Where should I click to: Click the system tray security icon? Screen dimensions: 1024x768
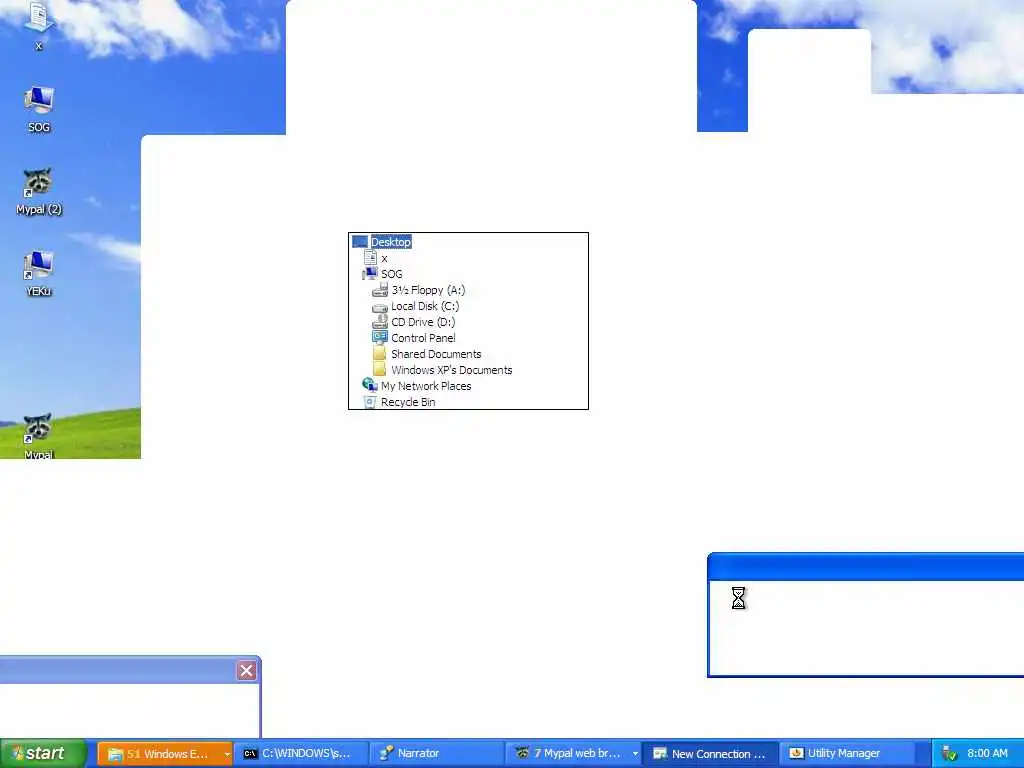(x=950, y=754)
